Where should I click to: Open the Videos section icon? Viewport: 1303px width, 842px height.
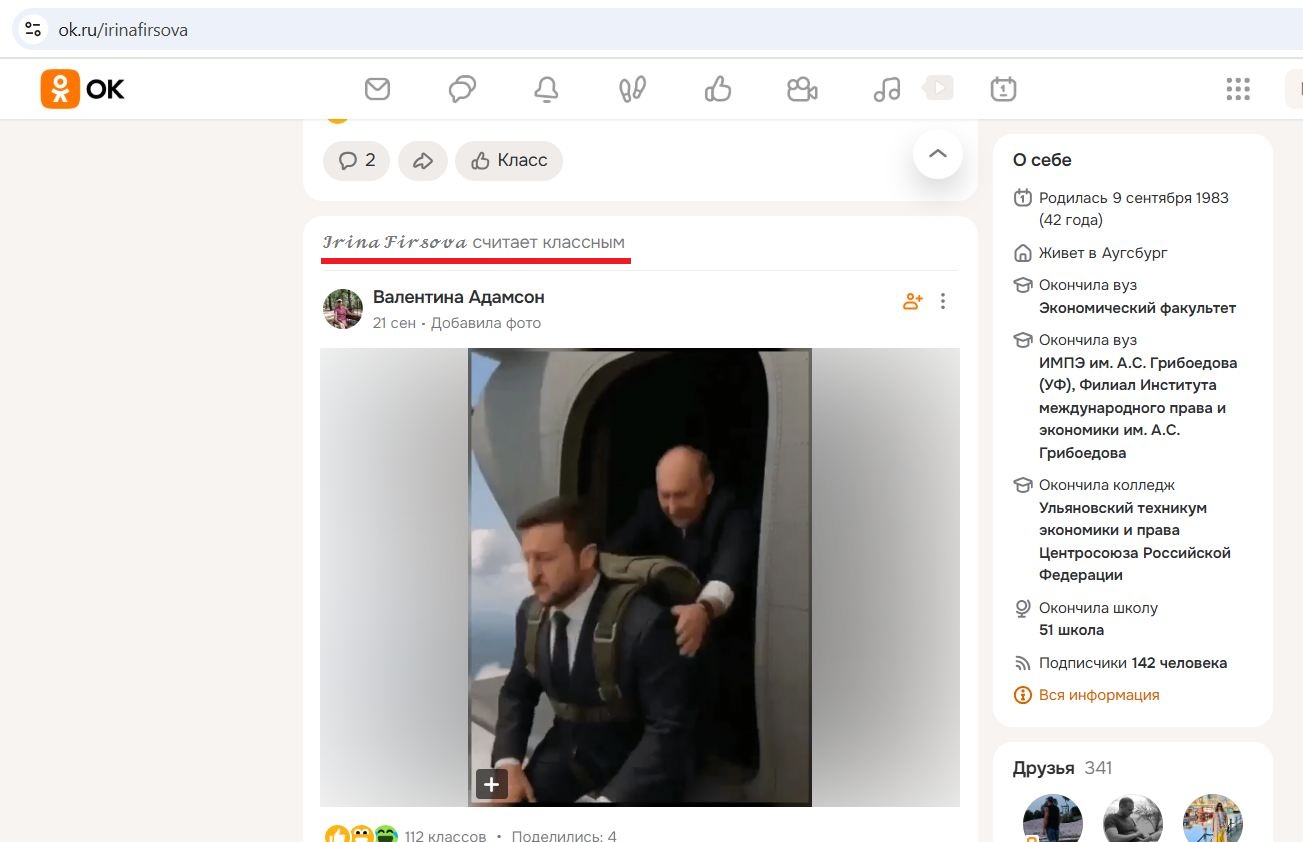coord(937,88)
